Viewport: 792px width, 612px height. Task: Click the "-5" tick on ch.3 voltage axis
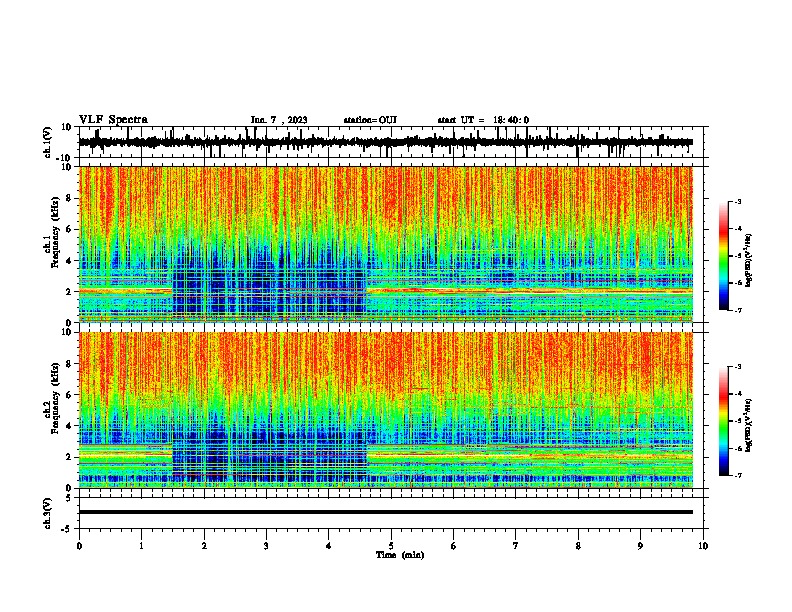click(x=67, y=529)
